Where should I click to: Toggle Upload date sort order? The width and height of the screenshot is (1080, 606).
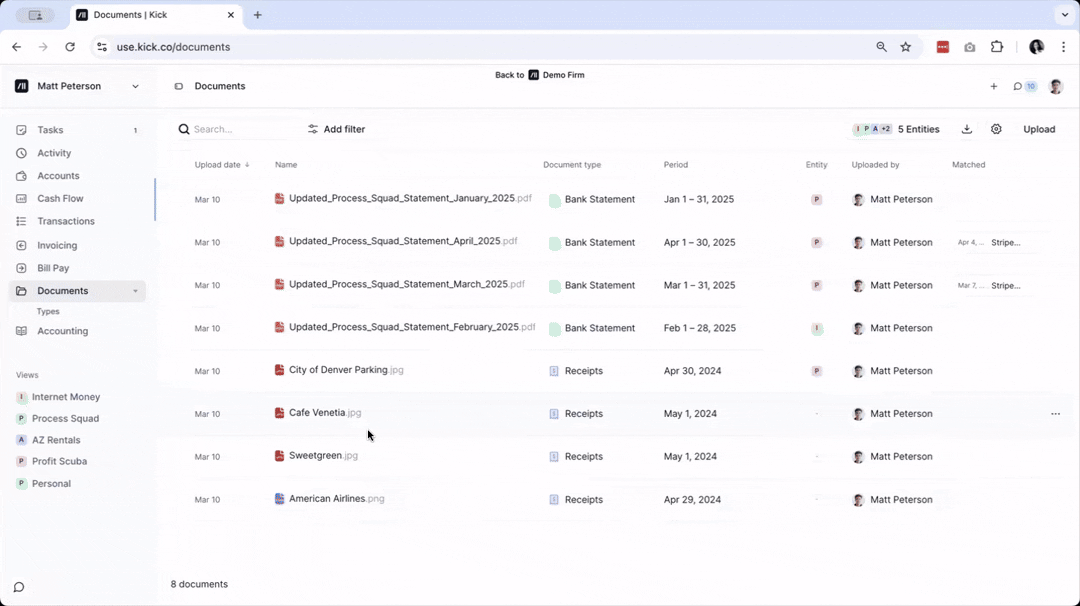[221, 164]
